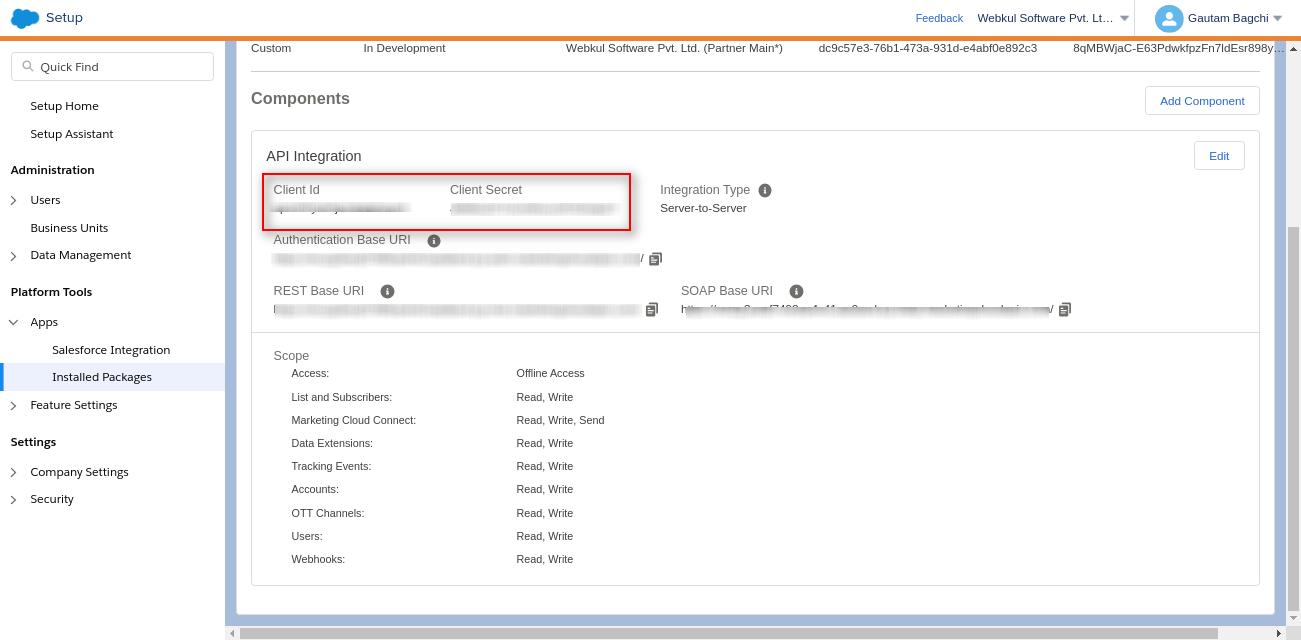Click into the Quick Find field
Image resolution: width=1301 pixels, height=640 pixels.
[112, 67]
